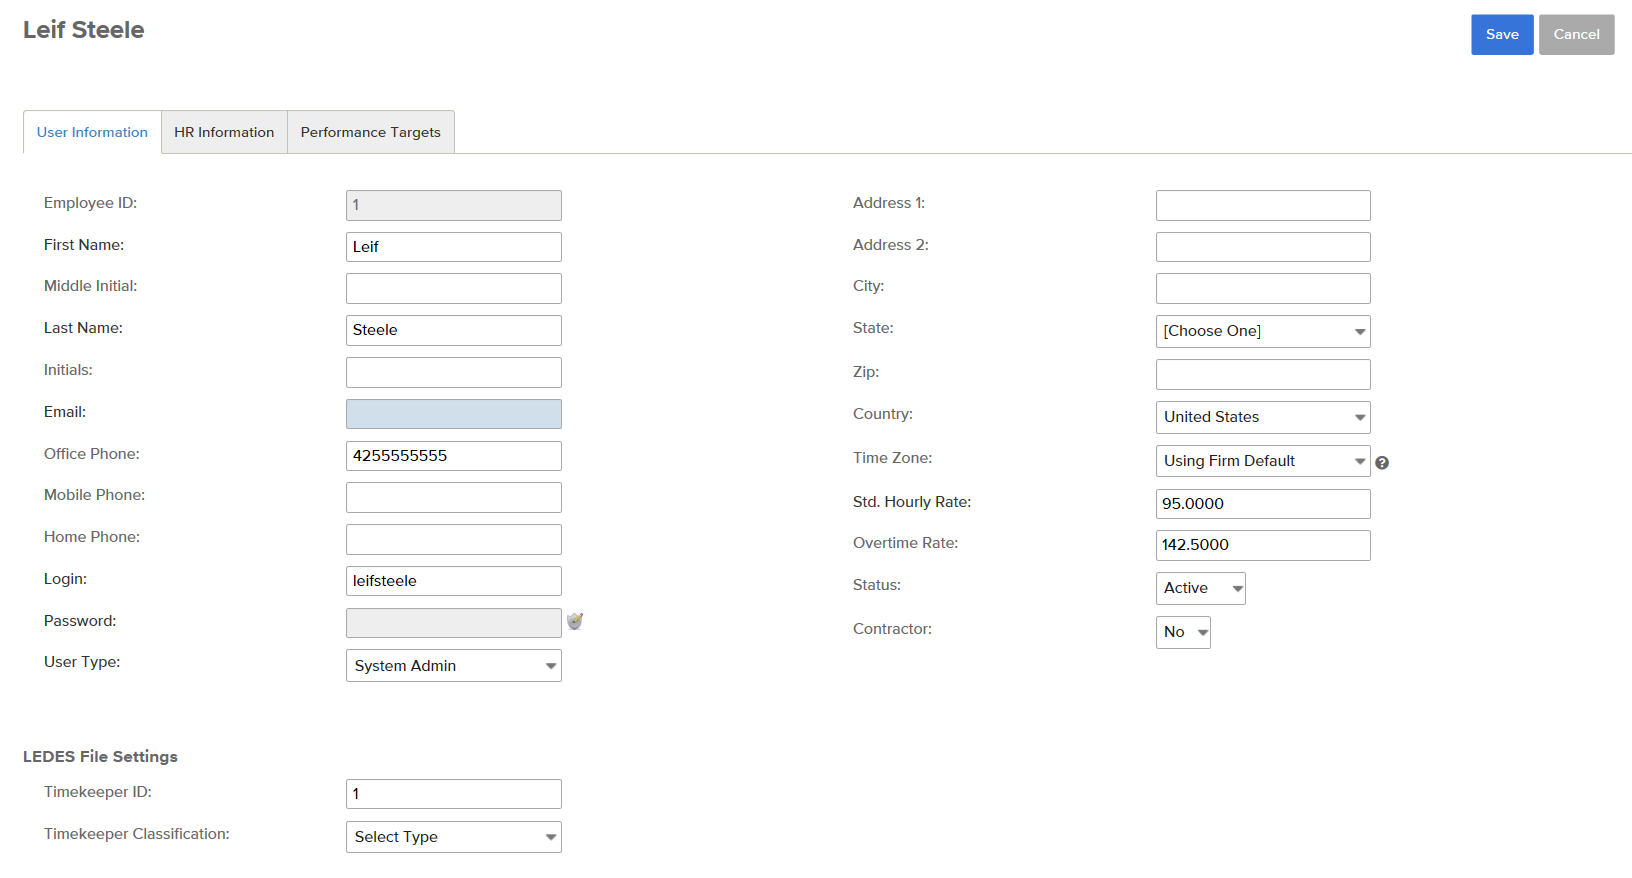Click the Zip input field
Screen dimensions: 1632x878
(1263, 375)
